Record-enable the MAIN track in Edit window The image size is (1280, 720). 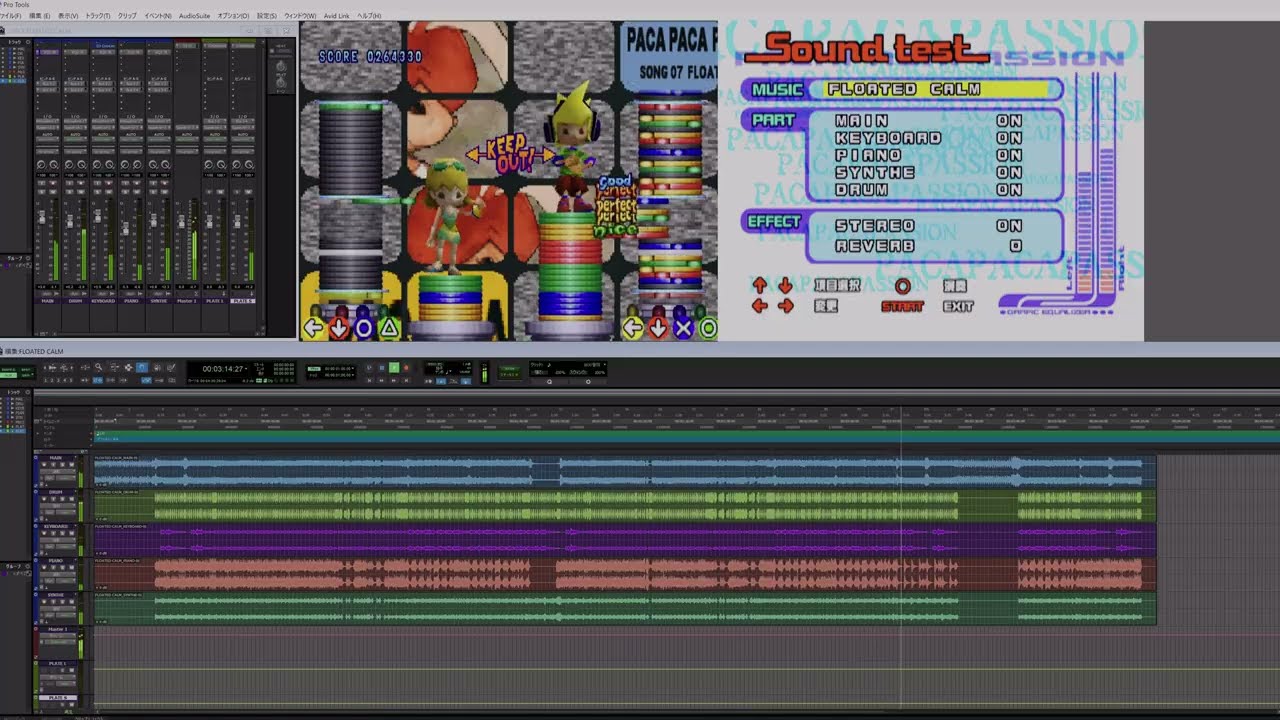tap(42, 465)
